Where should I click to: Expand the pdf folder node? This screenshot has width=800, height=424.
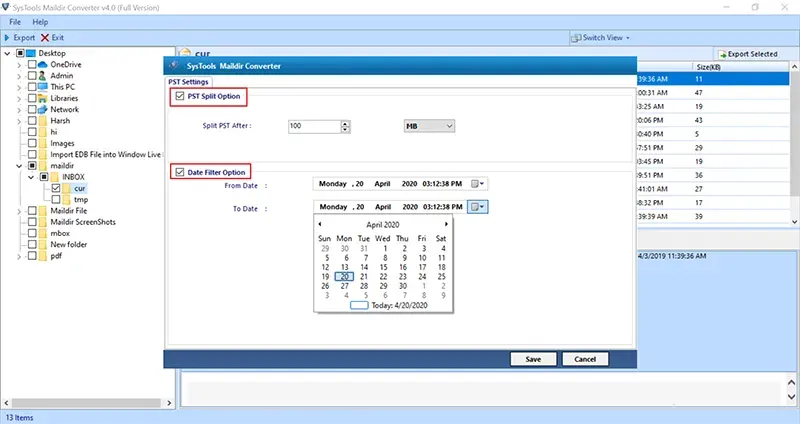click(x=19, y=256)
